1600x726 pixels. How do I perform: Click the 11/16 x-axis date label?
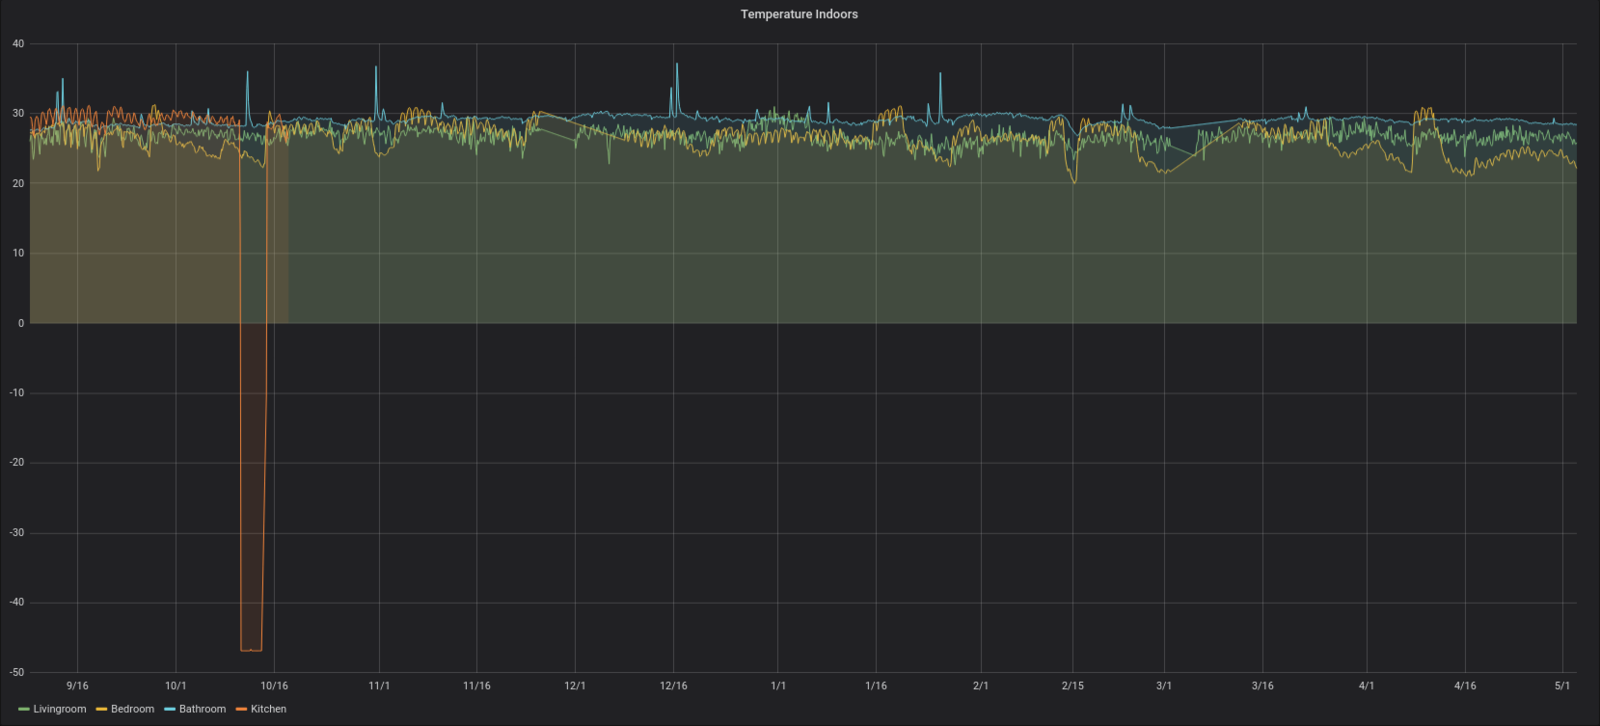477,686
